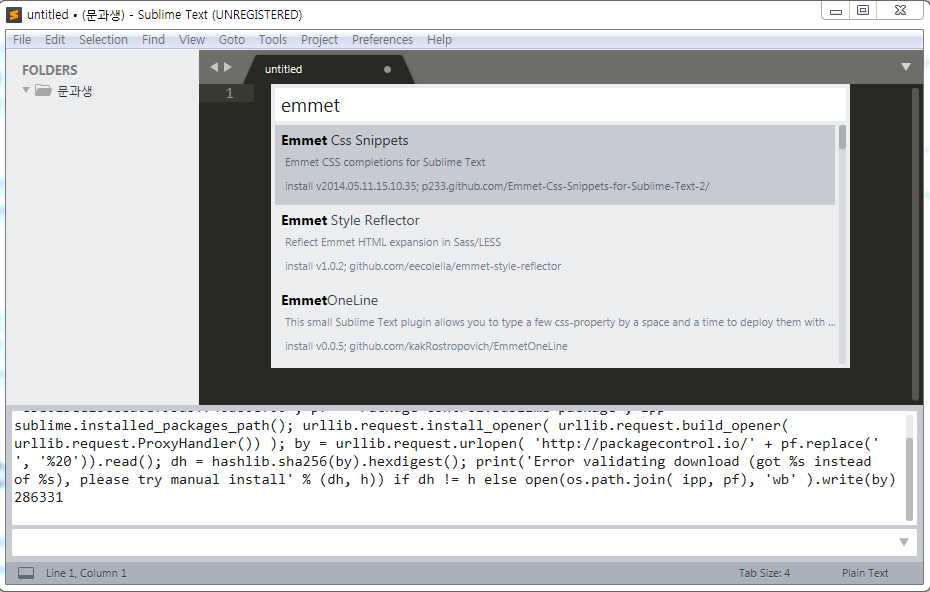
Task: Click the tab history back arrow
Action: (214, 67)
